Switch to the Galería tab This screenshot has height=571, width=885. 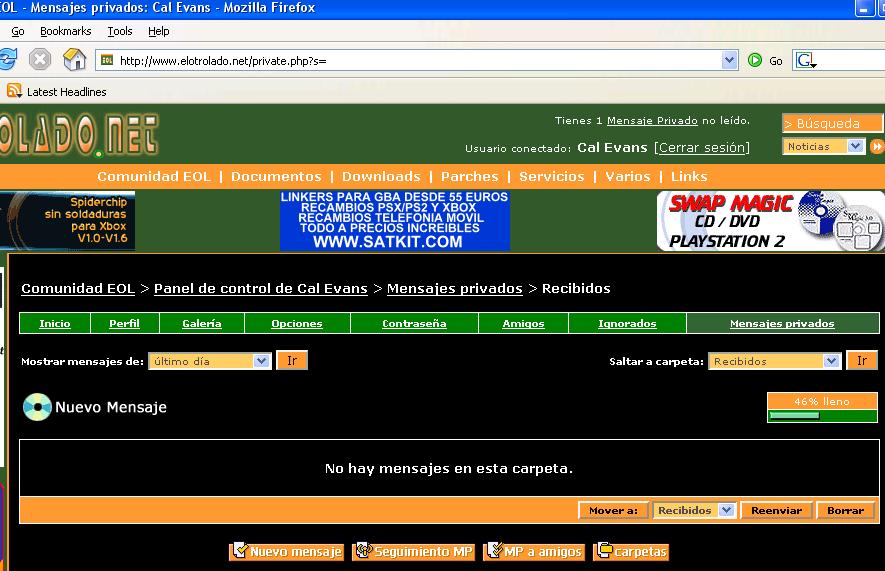[x=201, y=323]
